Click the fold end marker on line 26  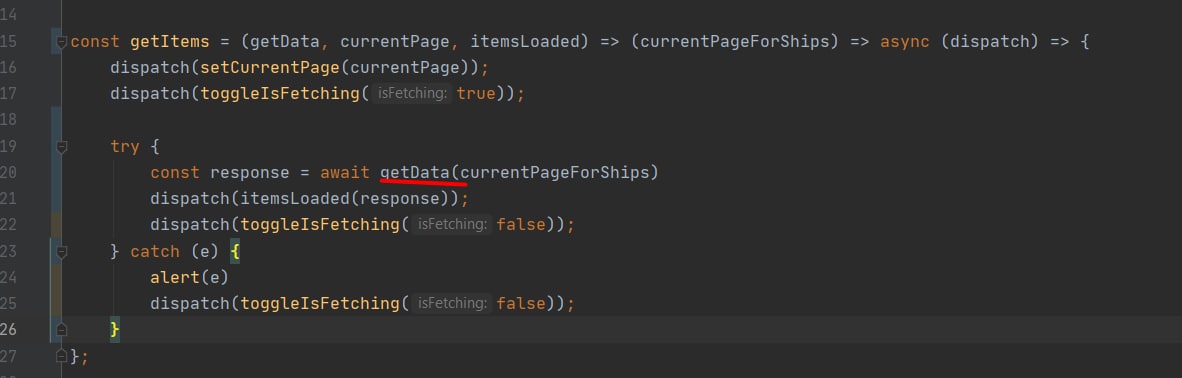point(62,329)
